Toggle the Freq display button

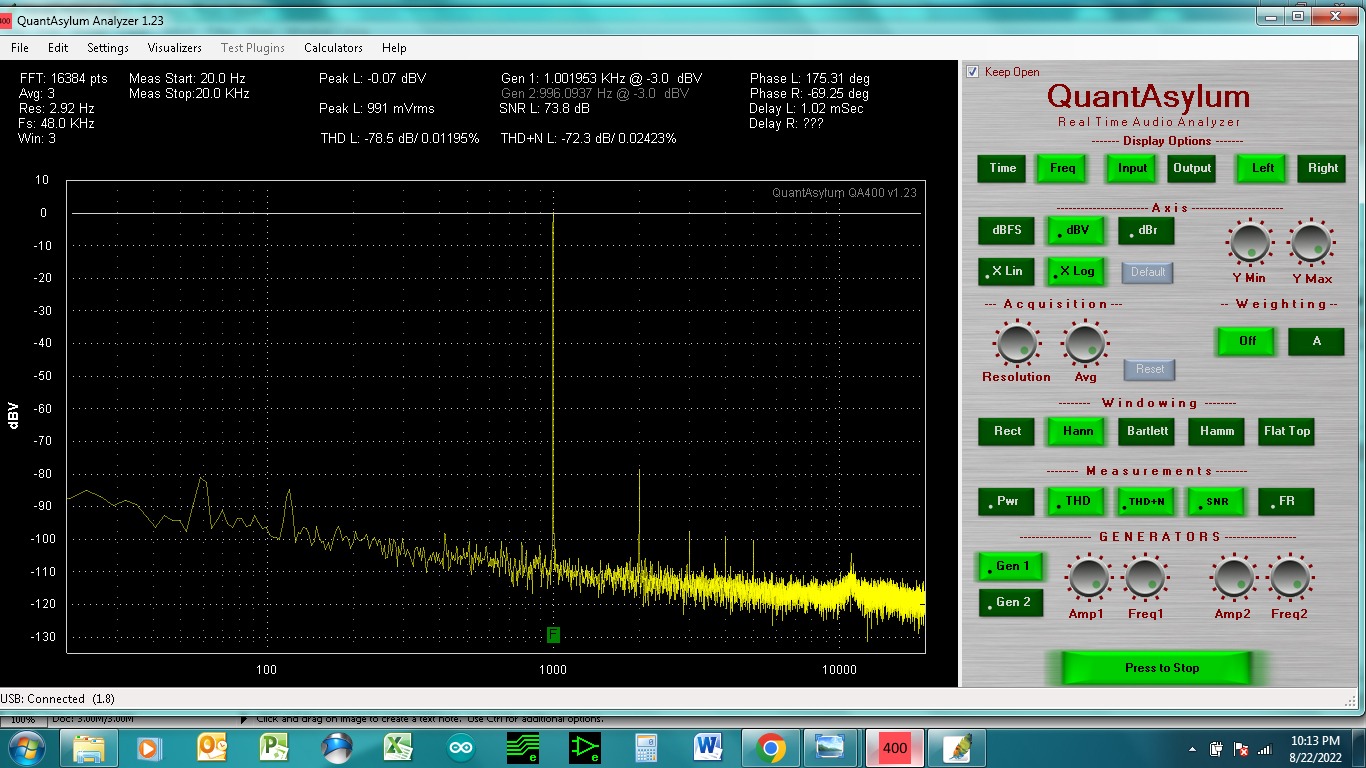1063,168
